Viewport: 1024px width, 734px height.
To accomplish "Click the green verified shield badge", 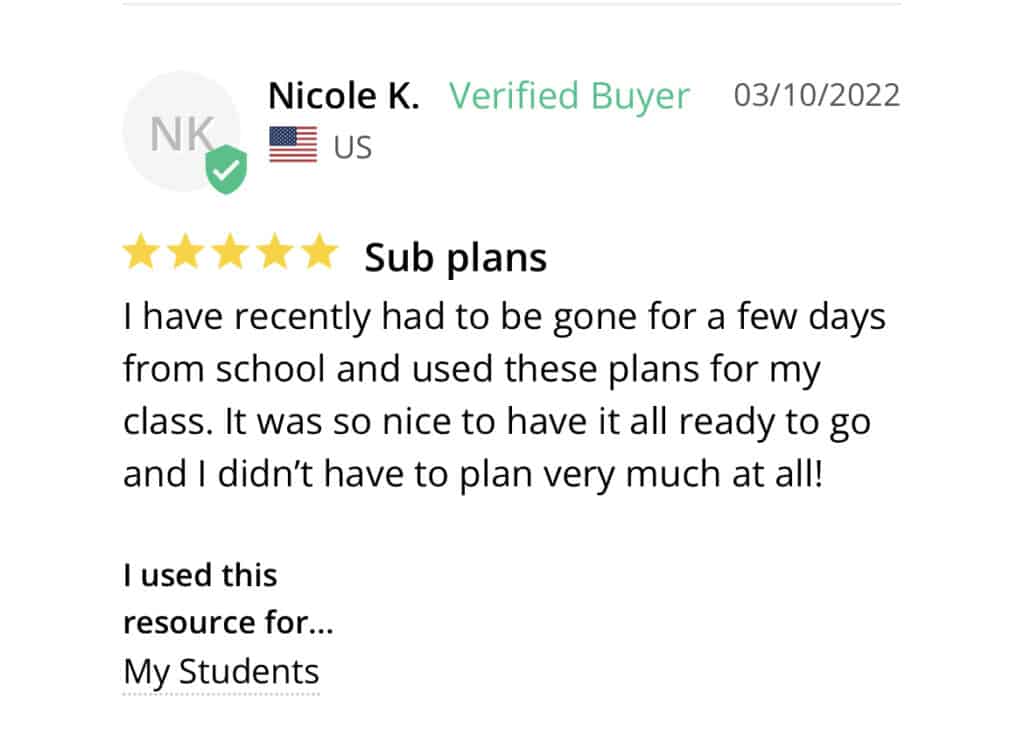I will (226, 169).
